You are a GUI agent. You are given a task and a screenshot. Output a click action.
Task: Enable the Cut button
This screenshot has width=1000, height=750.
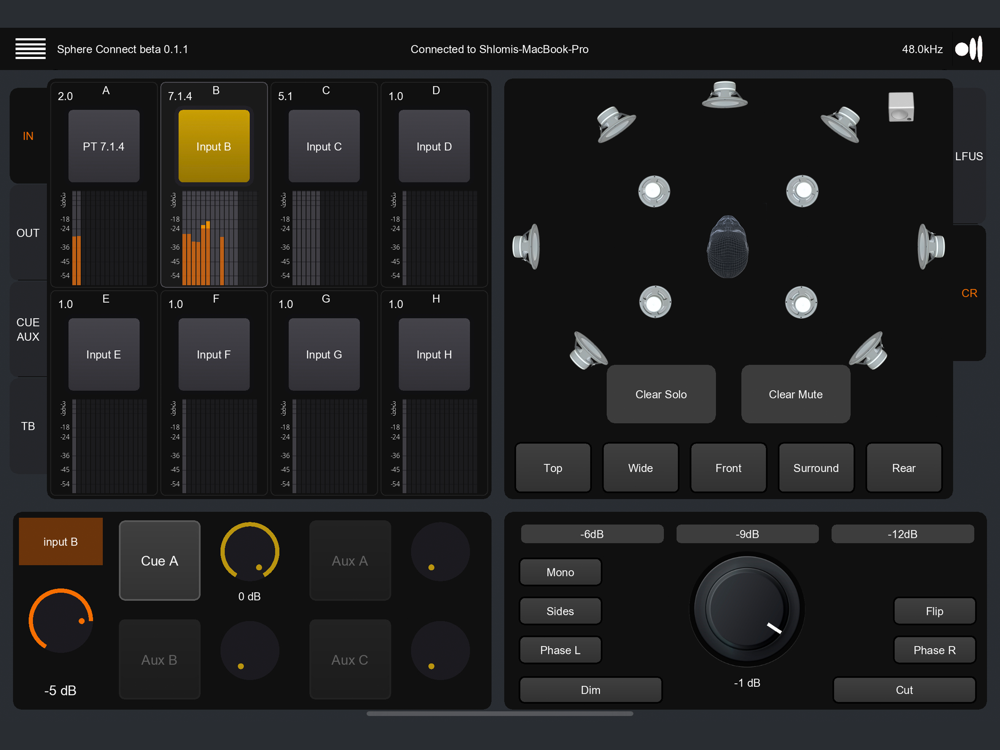click(904, 689)
